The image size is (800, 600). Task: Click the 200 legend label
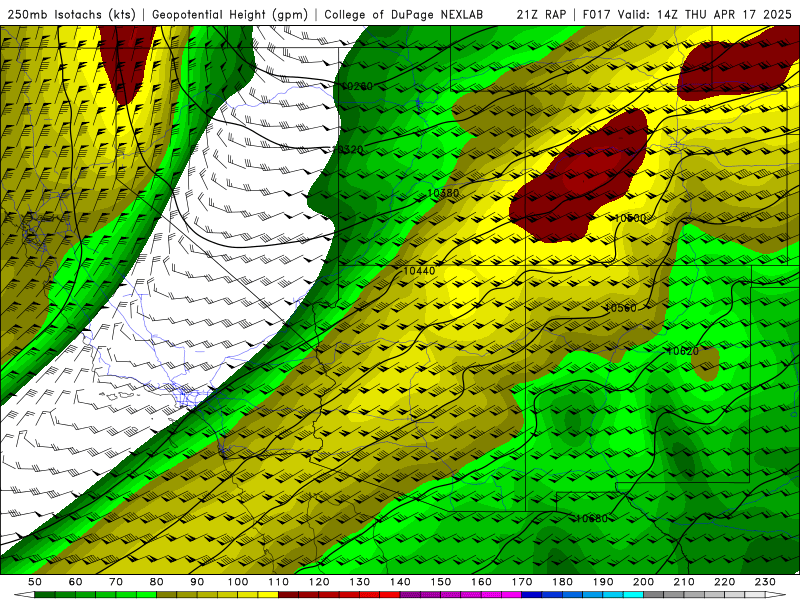(643, 582)
